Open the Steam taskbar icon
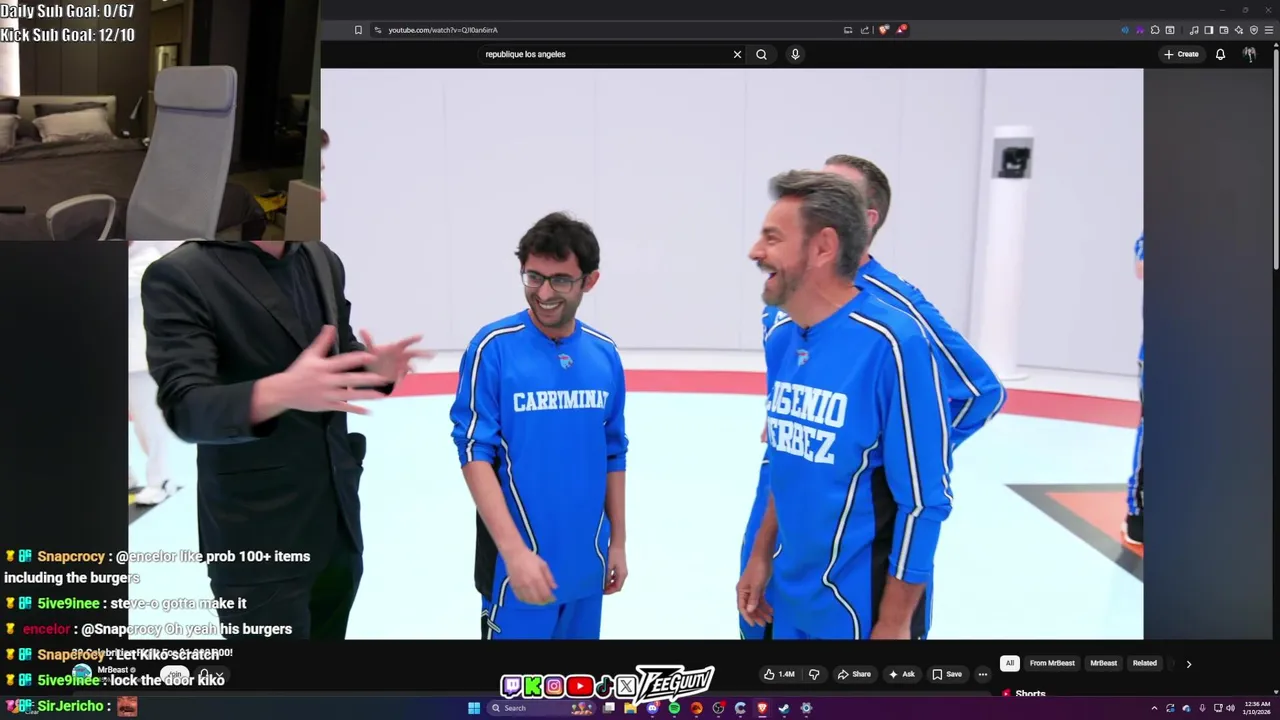Screen dimensions: 1280x720 (783, 708)
